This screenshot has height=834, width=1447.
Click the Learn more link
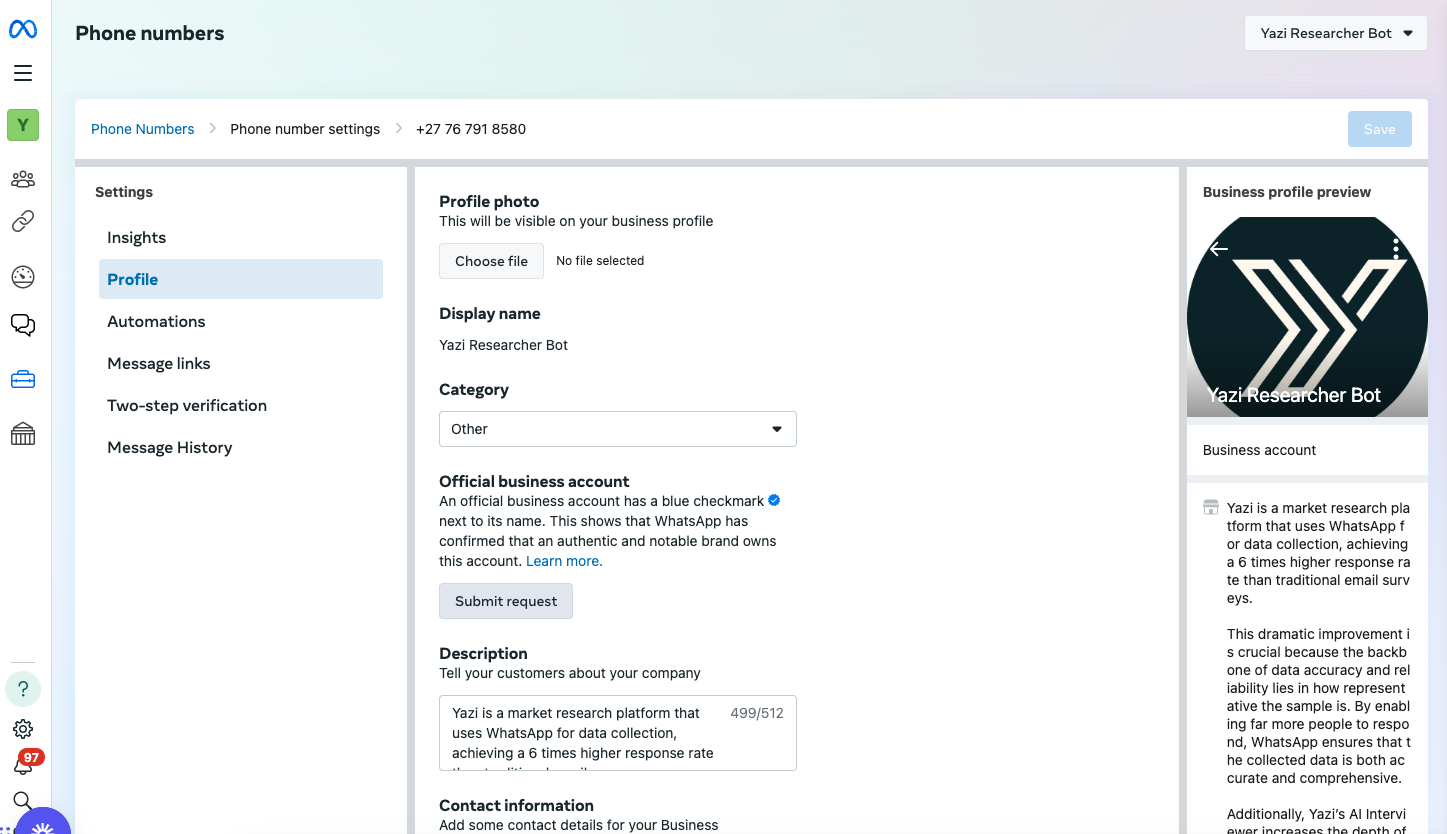(564, 561)
